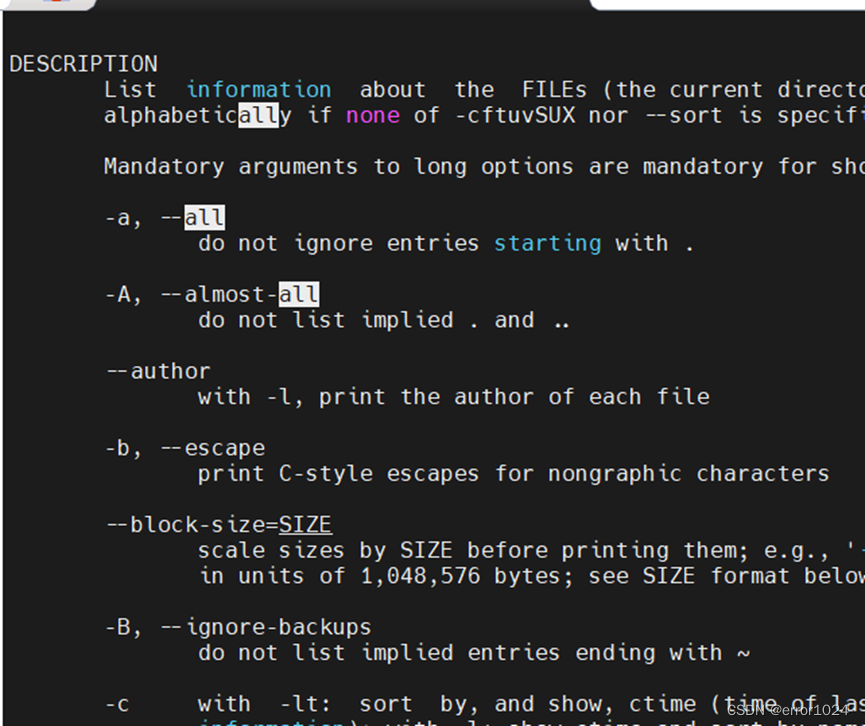Viewport: 865px width, 726px height.
Task: Click the cyan word 'information'
Action: [259, 89]
